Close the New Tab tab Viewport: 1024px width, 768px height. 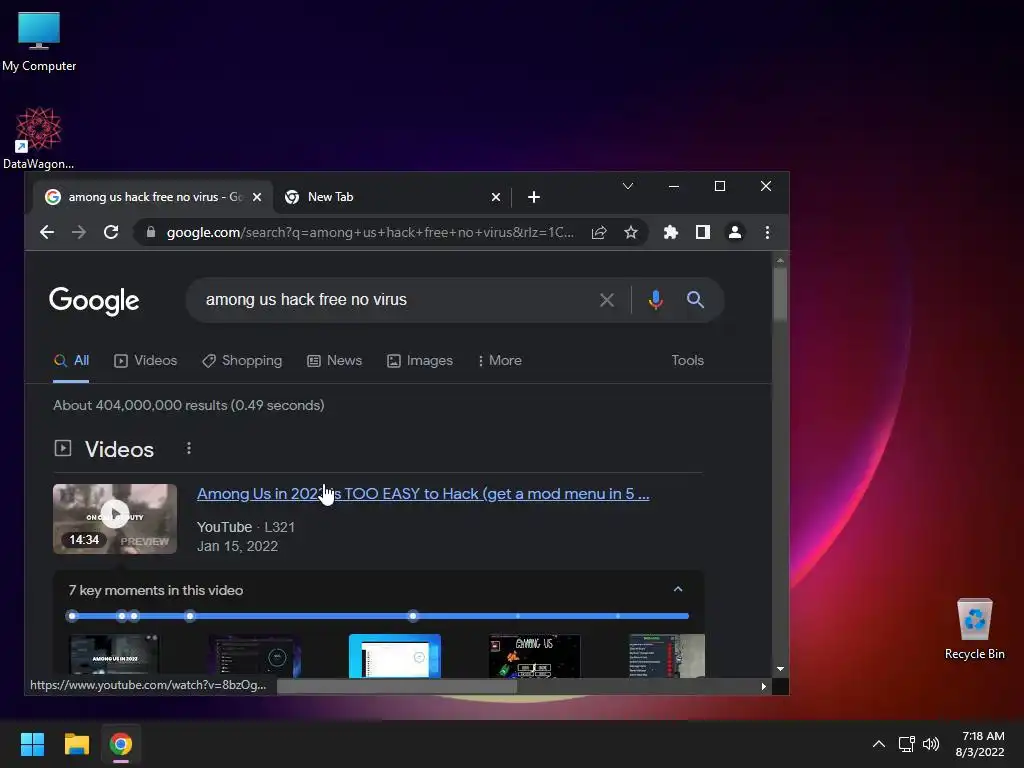coord(496,197)
